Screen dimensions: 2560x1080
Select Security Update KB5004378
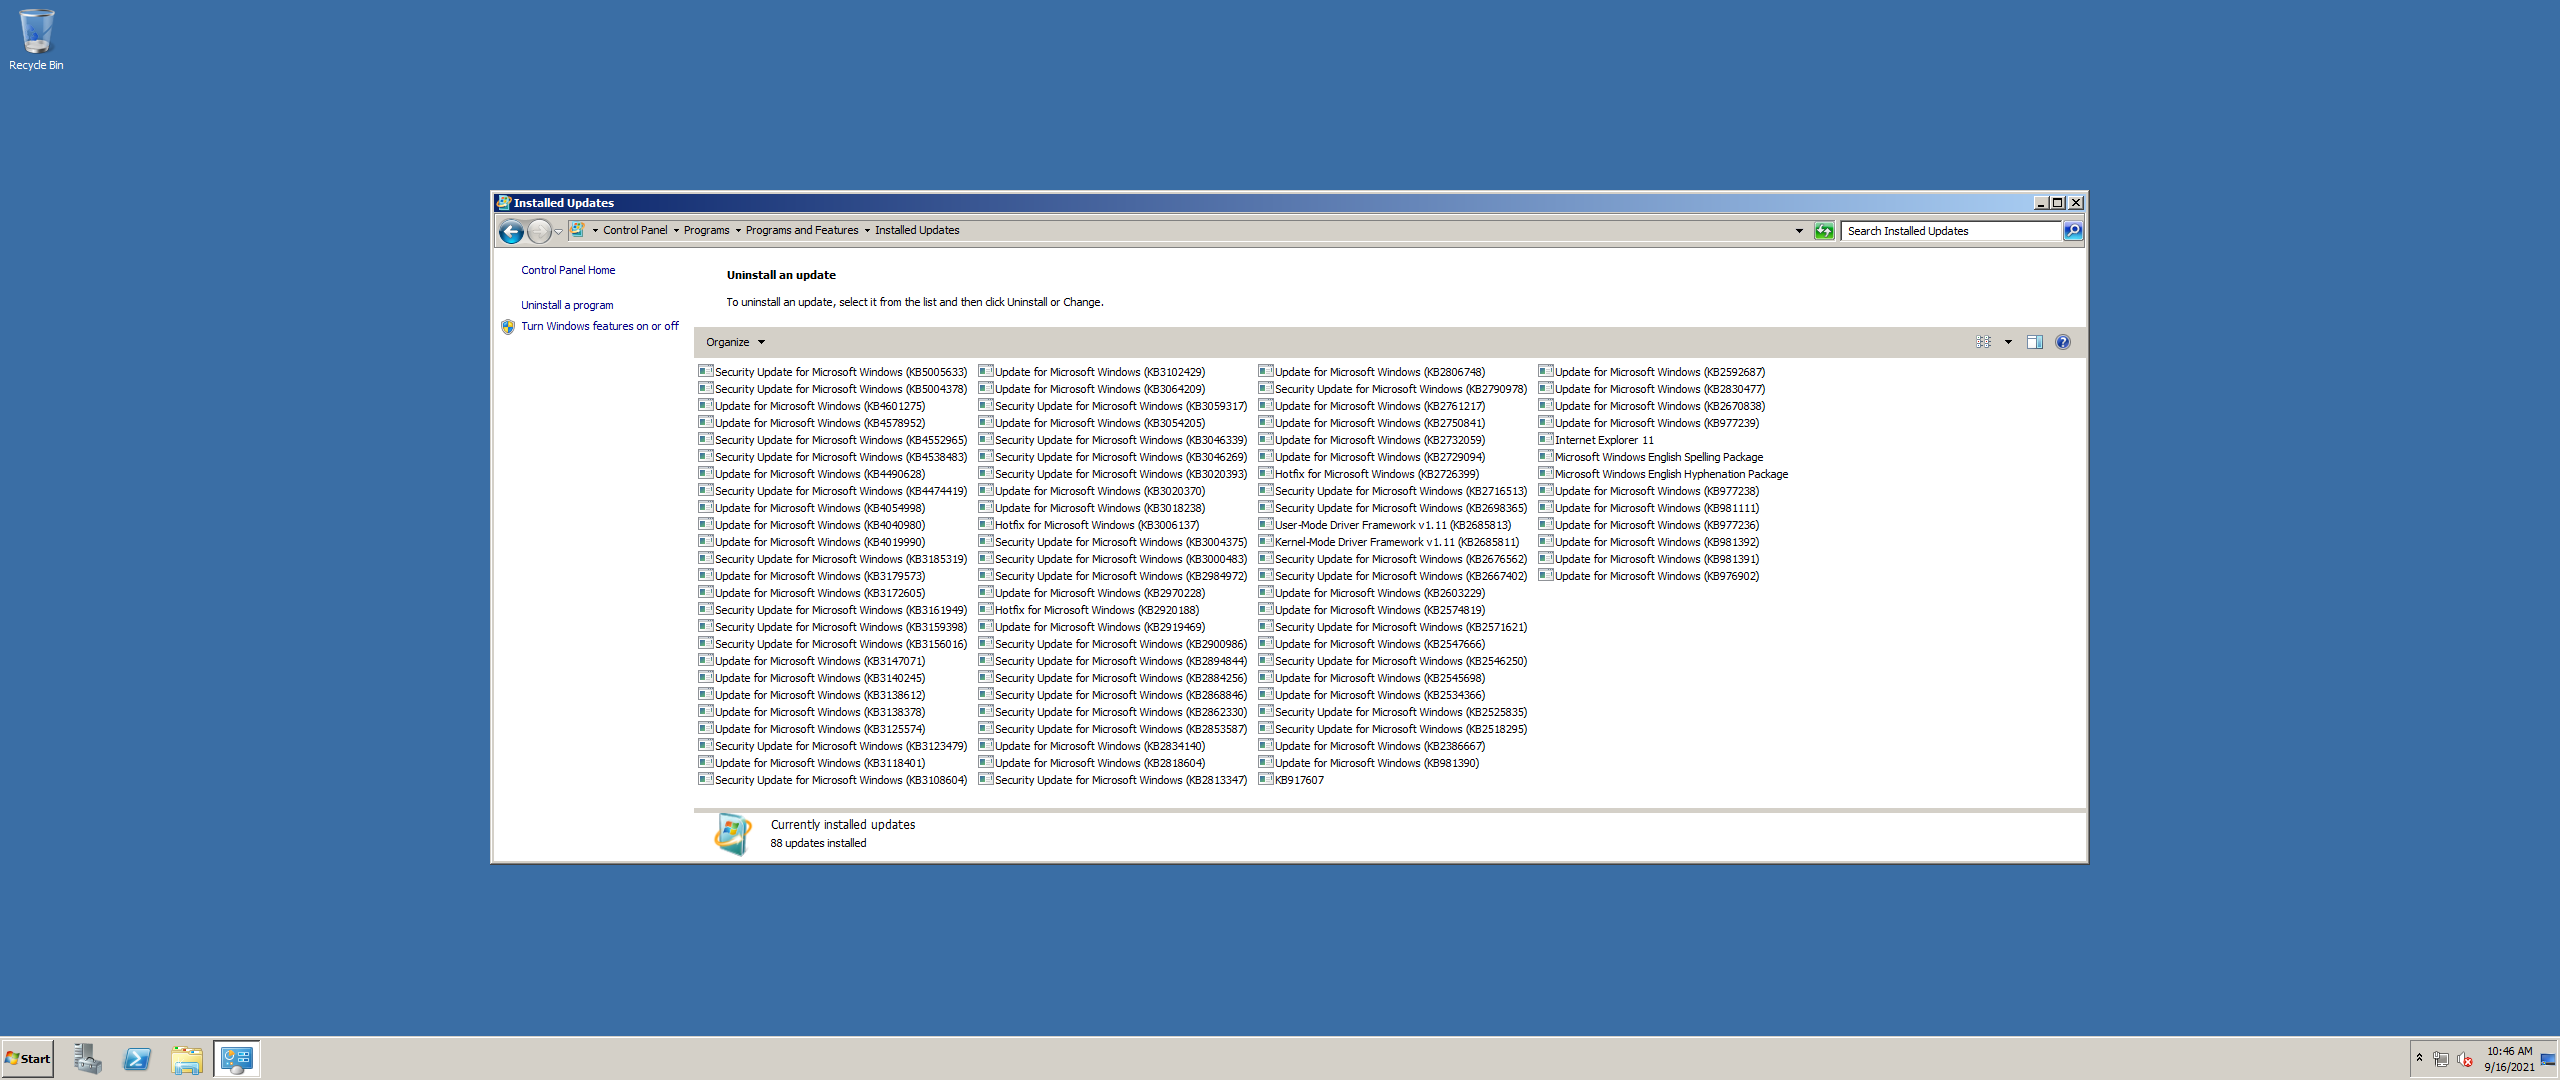pos(833,389)
